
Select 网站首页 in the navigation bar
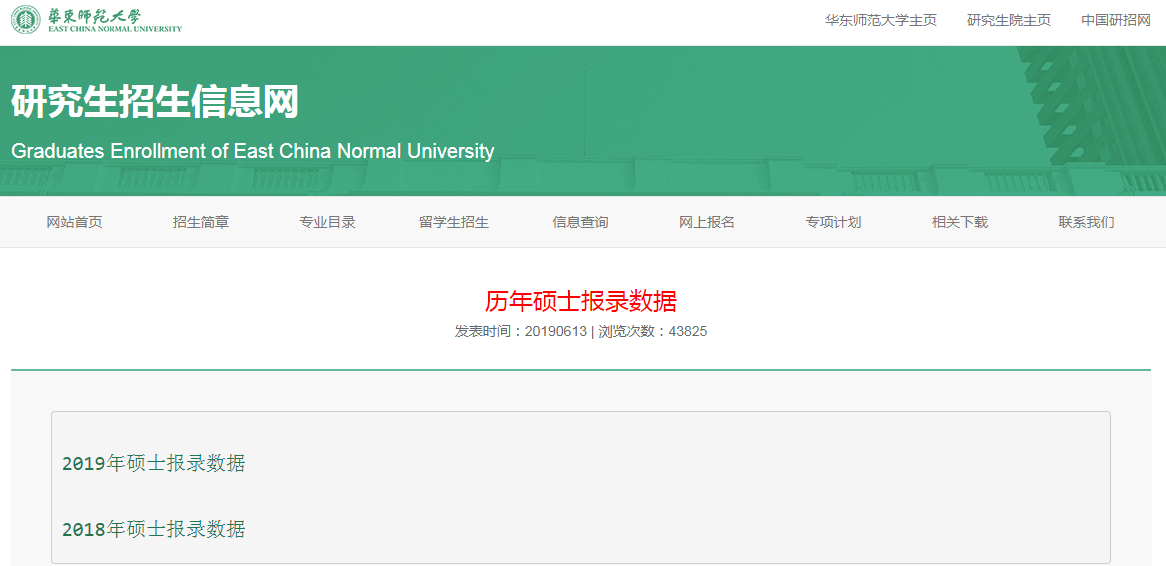point(74,222)
